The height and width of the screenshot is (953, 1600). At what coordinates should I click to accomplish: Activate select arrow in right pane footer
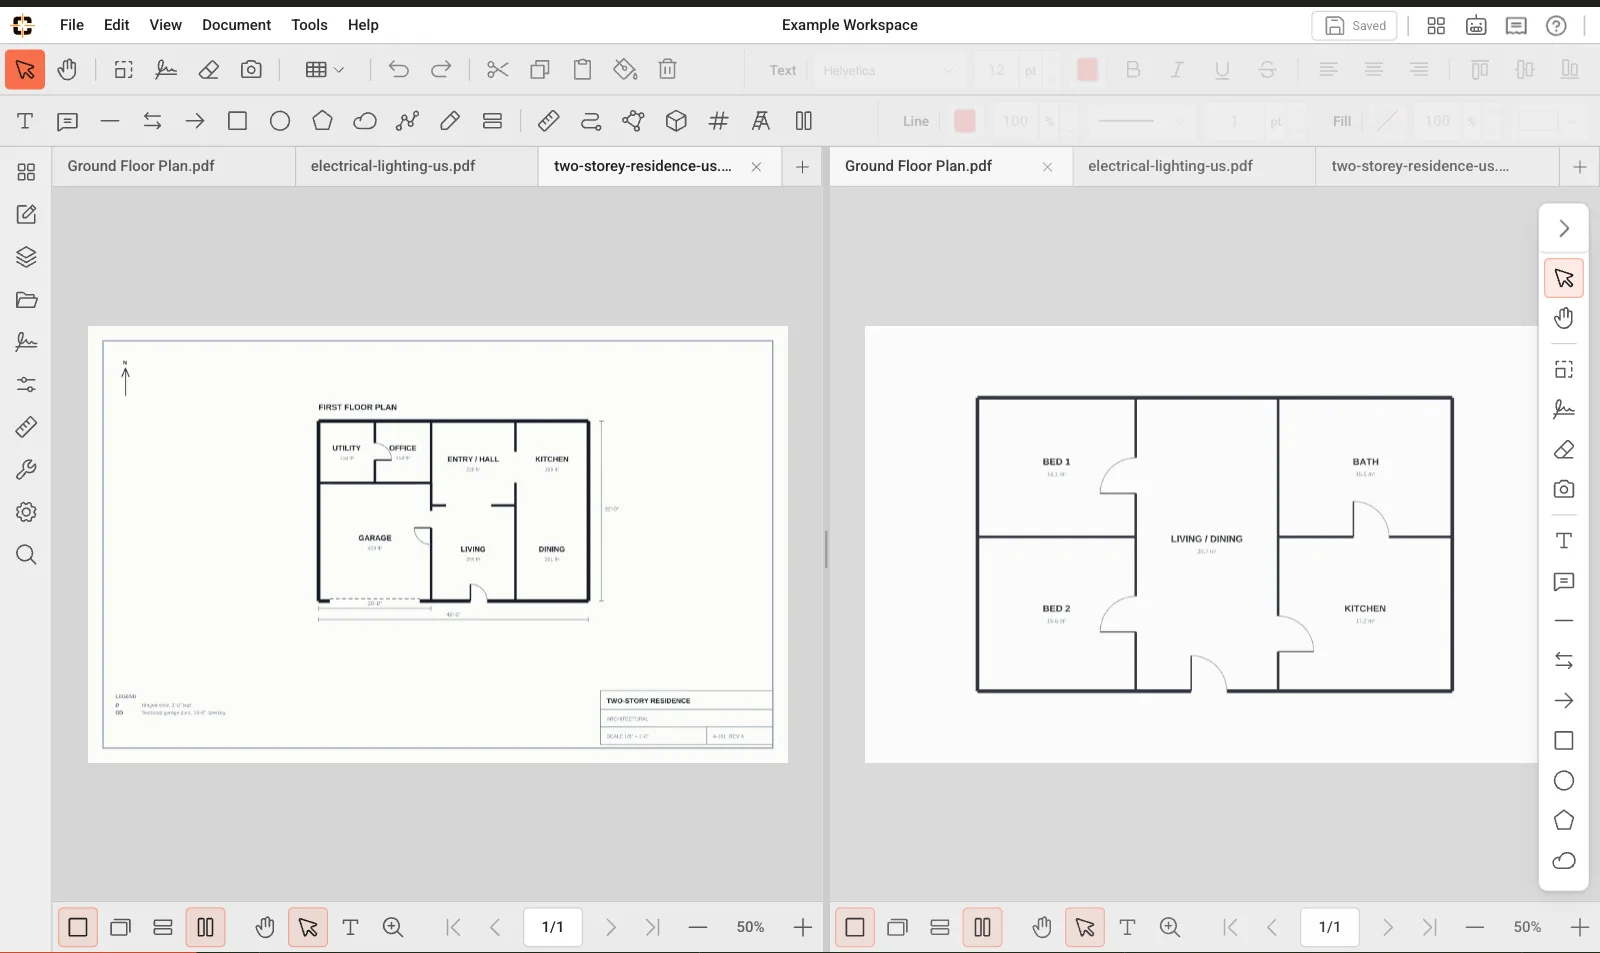tap(1085, 928)
